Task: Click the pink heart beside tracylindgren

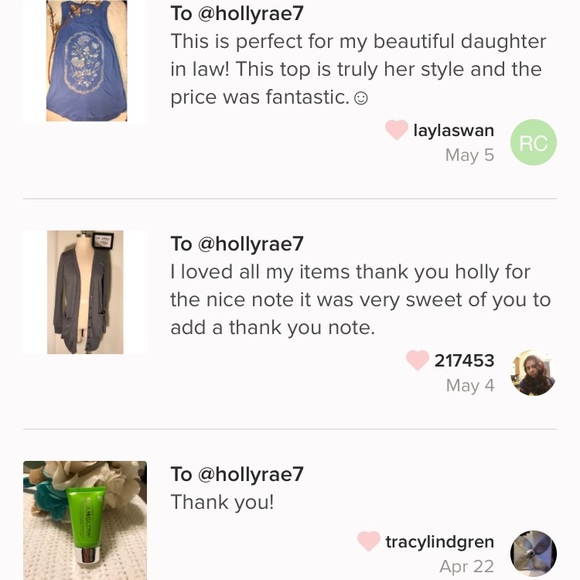Action: 369,541
